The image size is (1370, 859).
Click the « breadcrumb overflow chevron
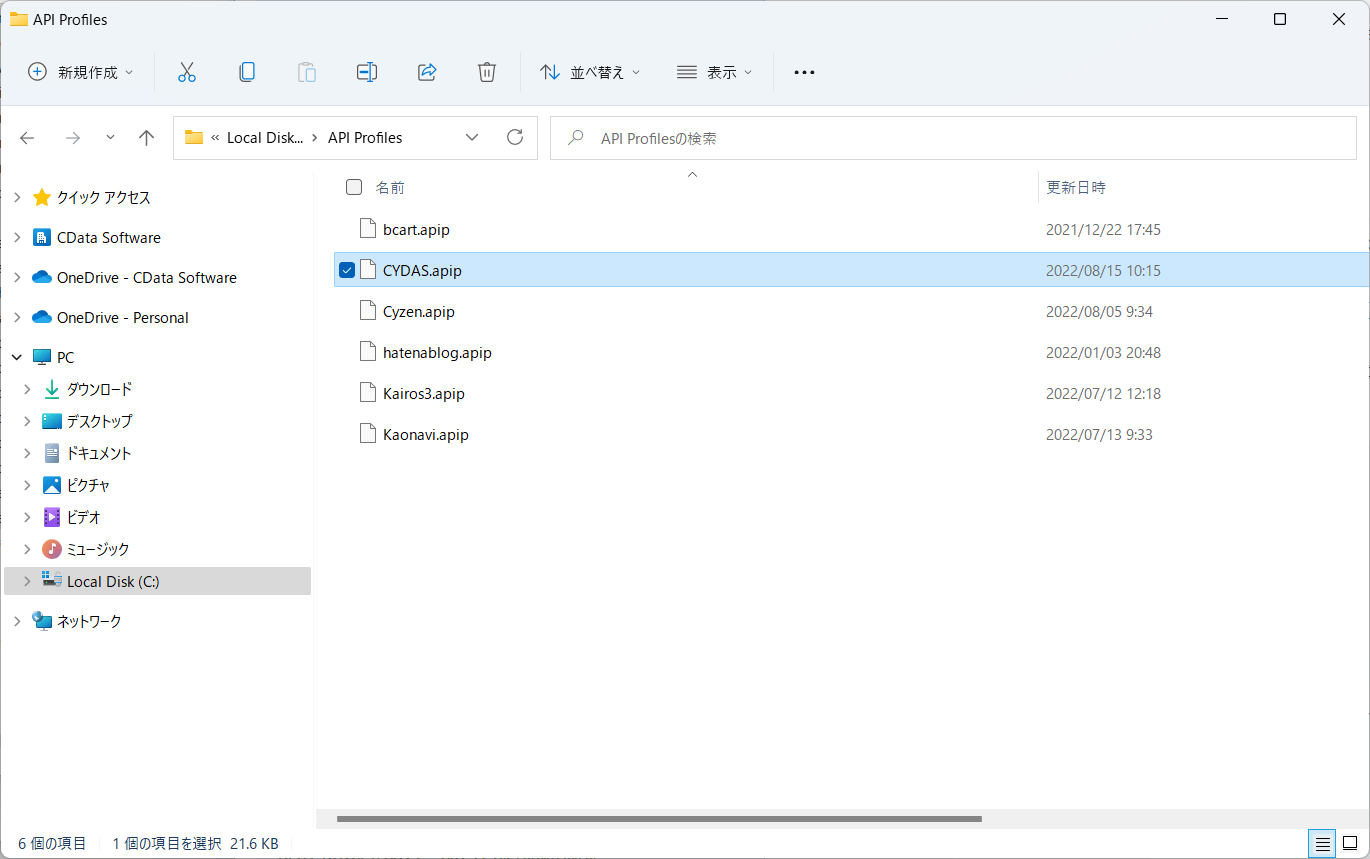click(215, 138)
